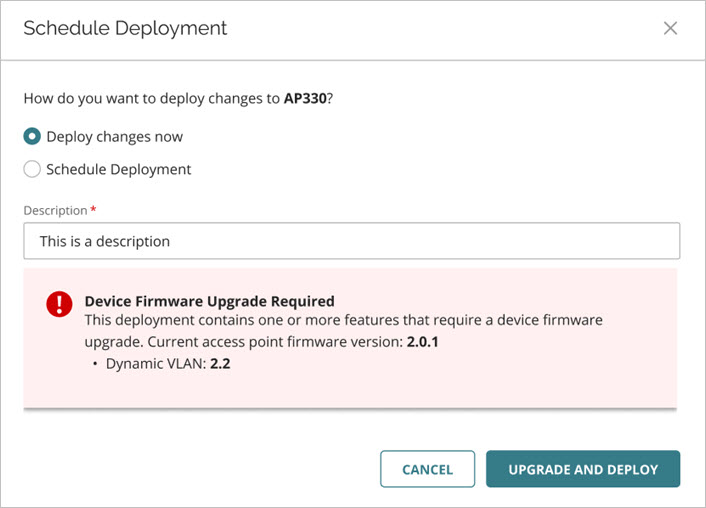Click into the Description text field
Image resolution: width=706 pixels, height=508 pixels.
(x=351, y=241)
